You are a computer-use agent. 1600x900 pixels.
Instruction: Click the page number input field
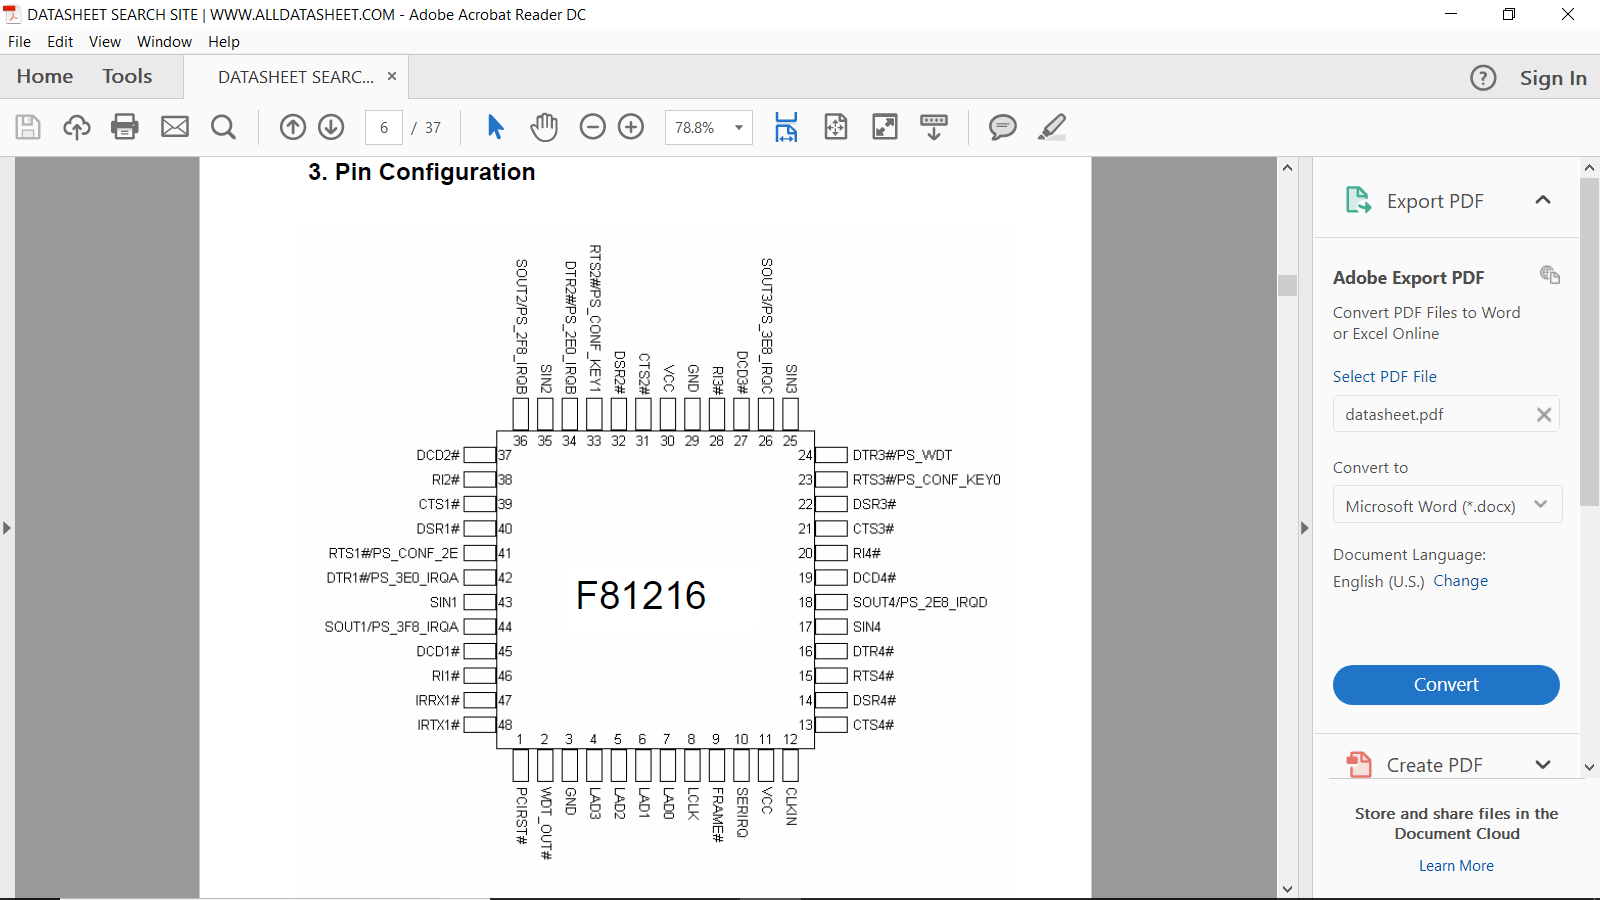(x=384, y=127)
